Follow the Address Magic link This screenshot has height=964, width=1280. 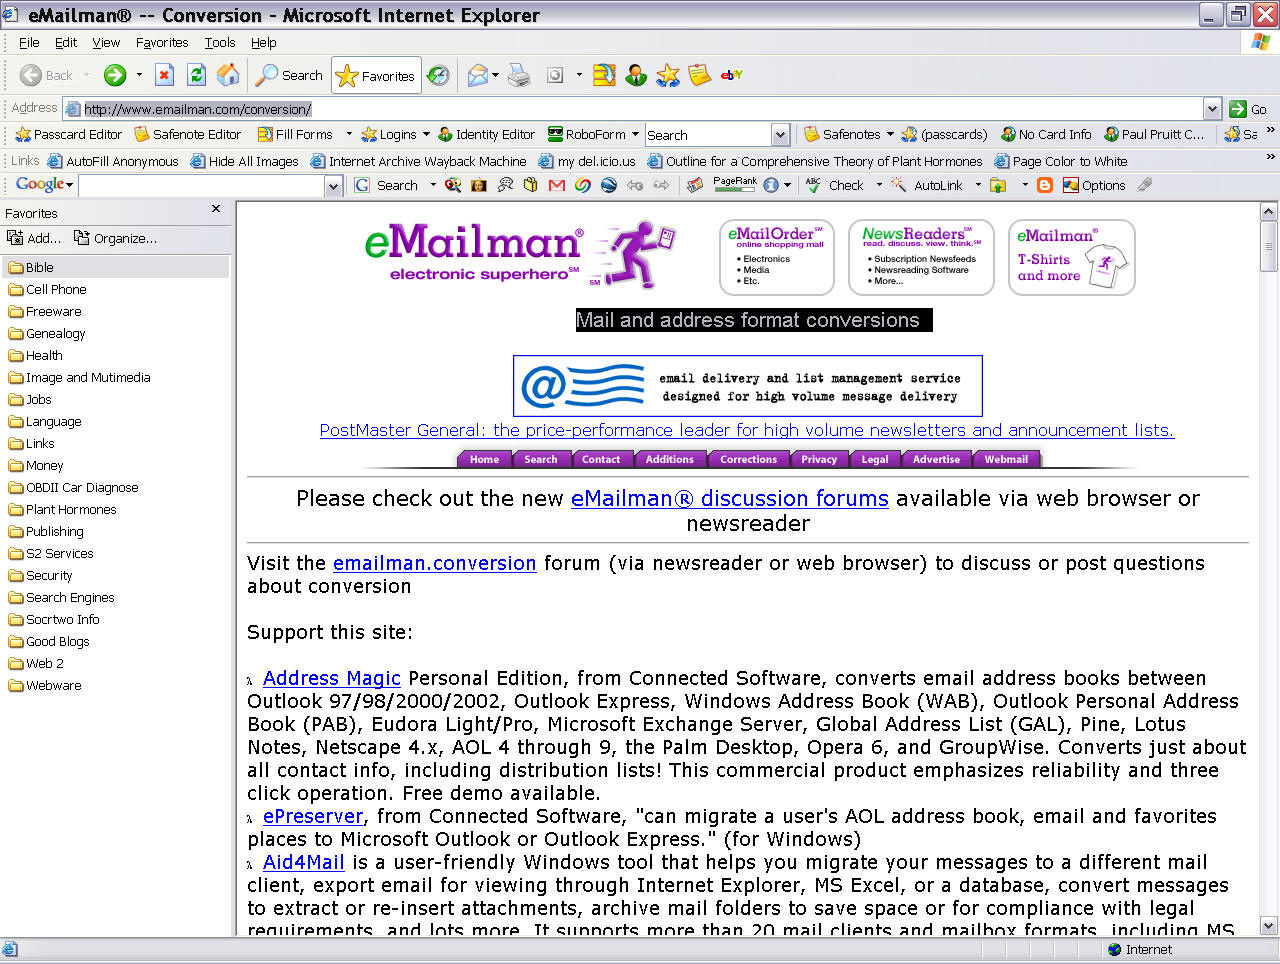coord(332,678)
